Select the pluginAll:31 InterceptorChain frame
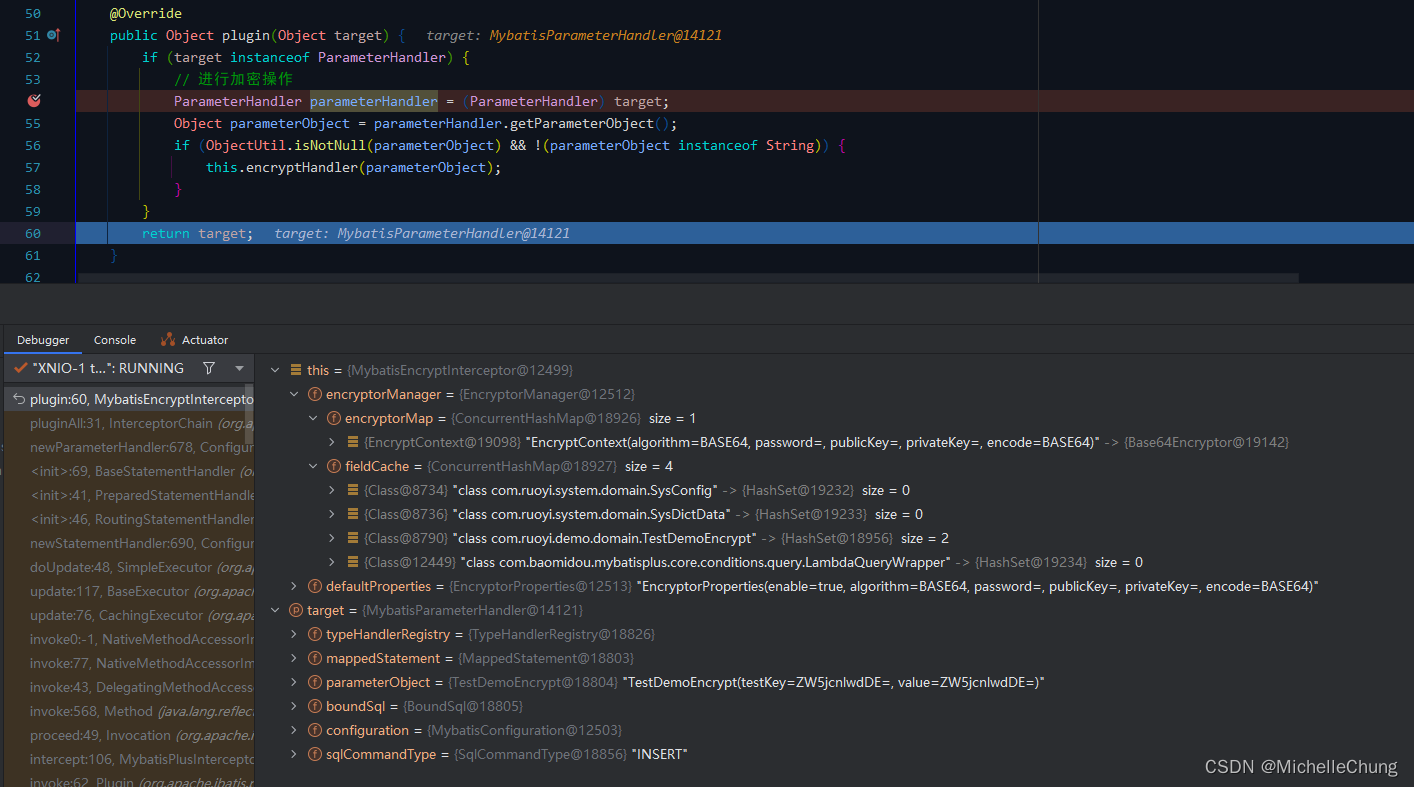The image size is (1414, 787). coord(127,423)
